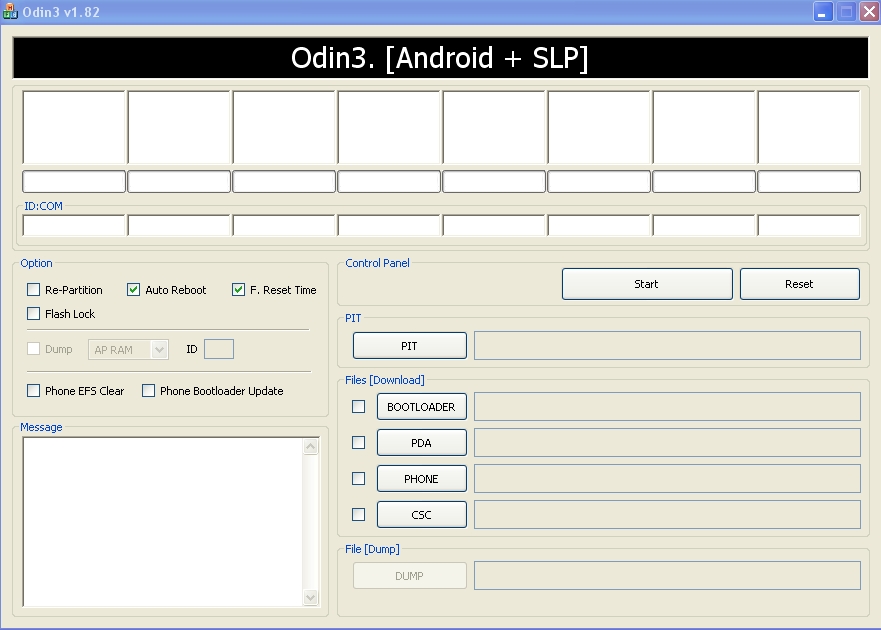
Task: Check the Phone EFS Clear option
Action: 33,390
